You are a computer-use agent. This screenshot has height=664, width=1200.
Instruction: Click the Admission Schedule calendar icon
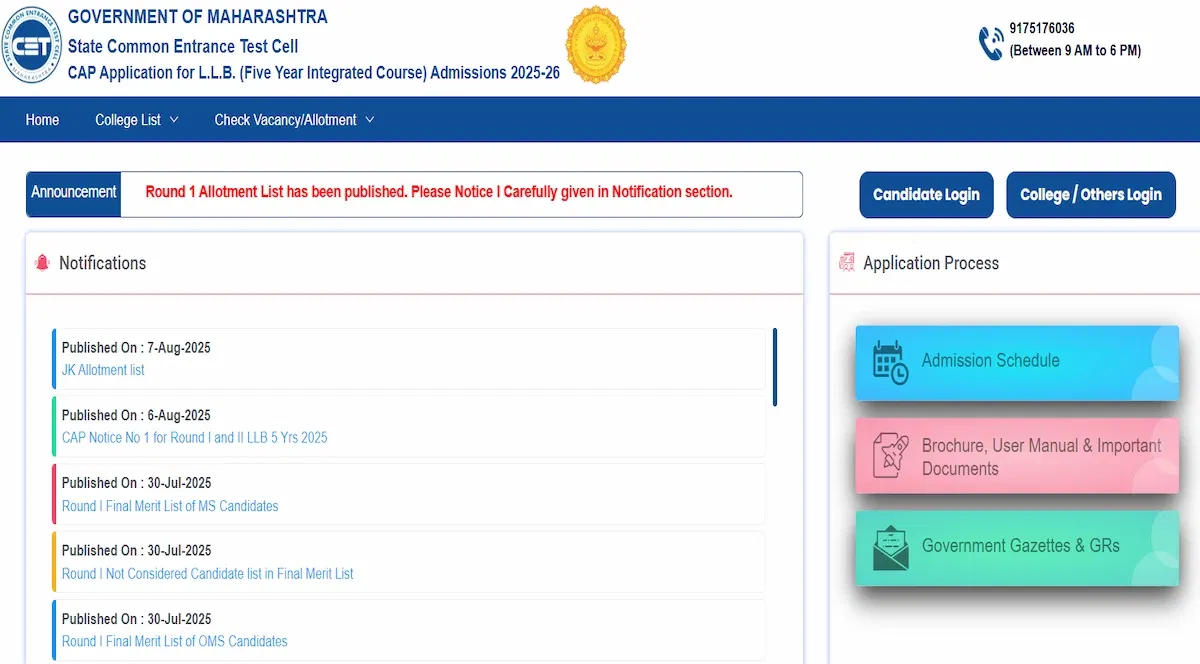[x=890, y=362]
